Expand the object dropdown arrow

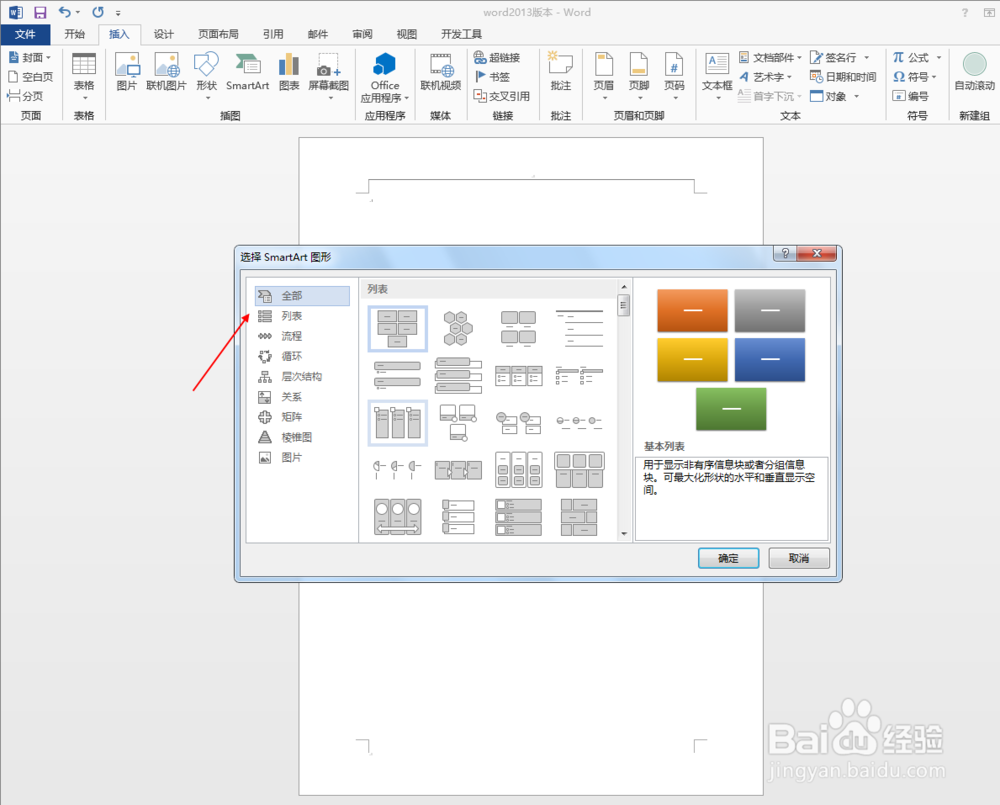click(857, 96)
